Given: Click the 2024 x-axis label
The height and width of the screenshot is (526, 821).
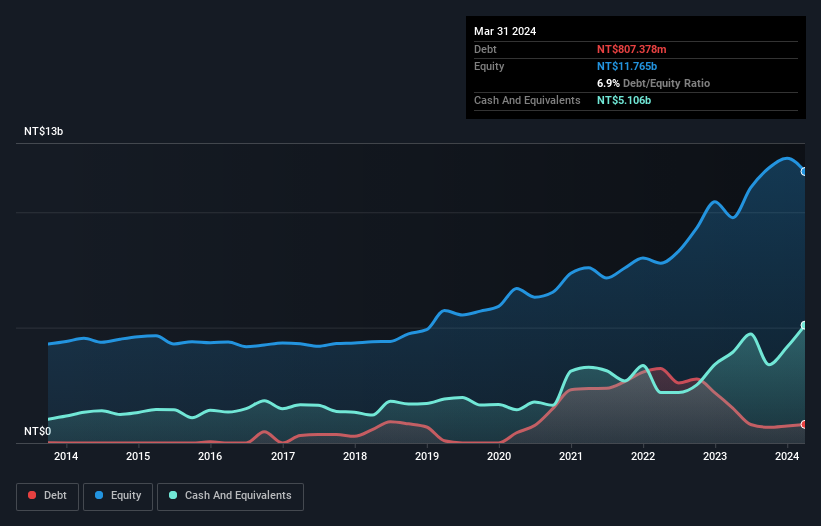Looking at the screenshot, I should tap(787, 456).
